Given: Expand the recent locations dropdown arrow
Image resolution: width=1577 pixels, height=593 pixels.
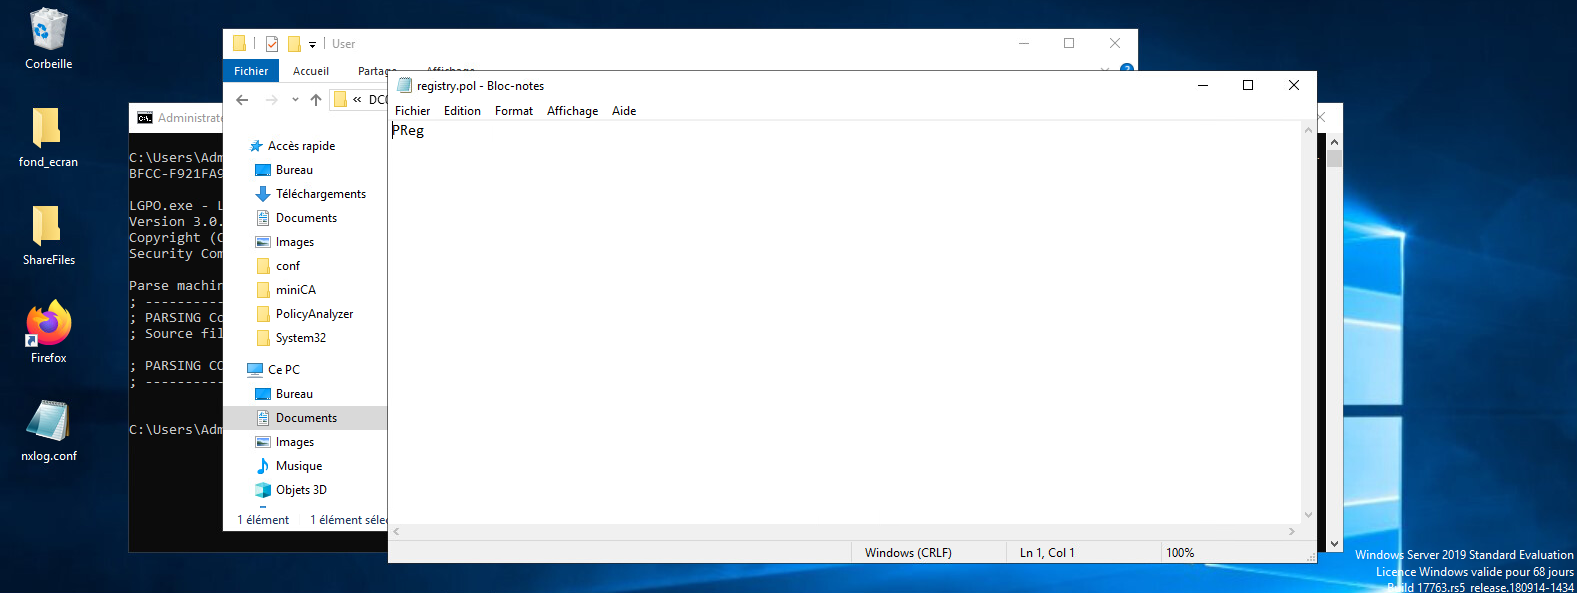Looking at the screenshot, I should click(295, 100).
